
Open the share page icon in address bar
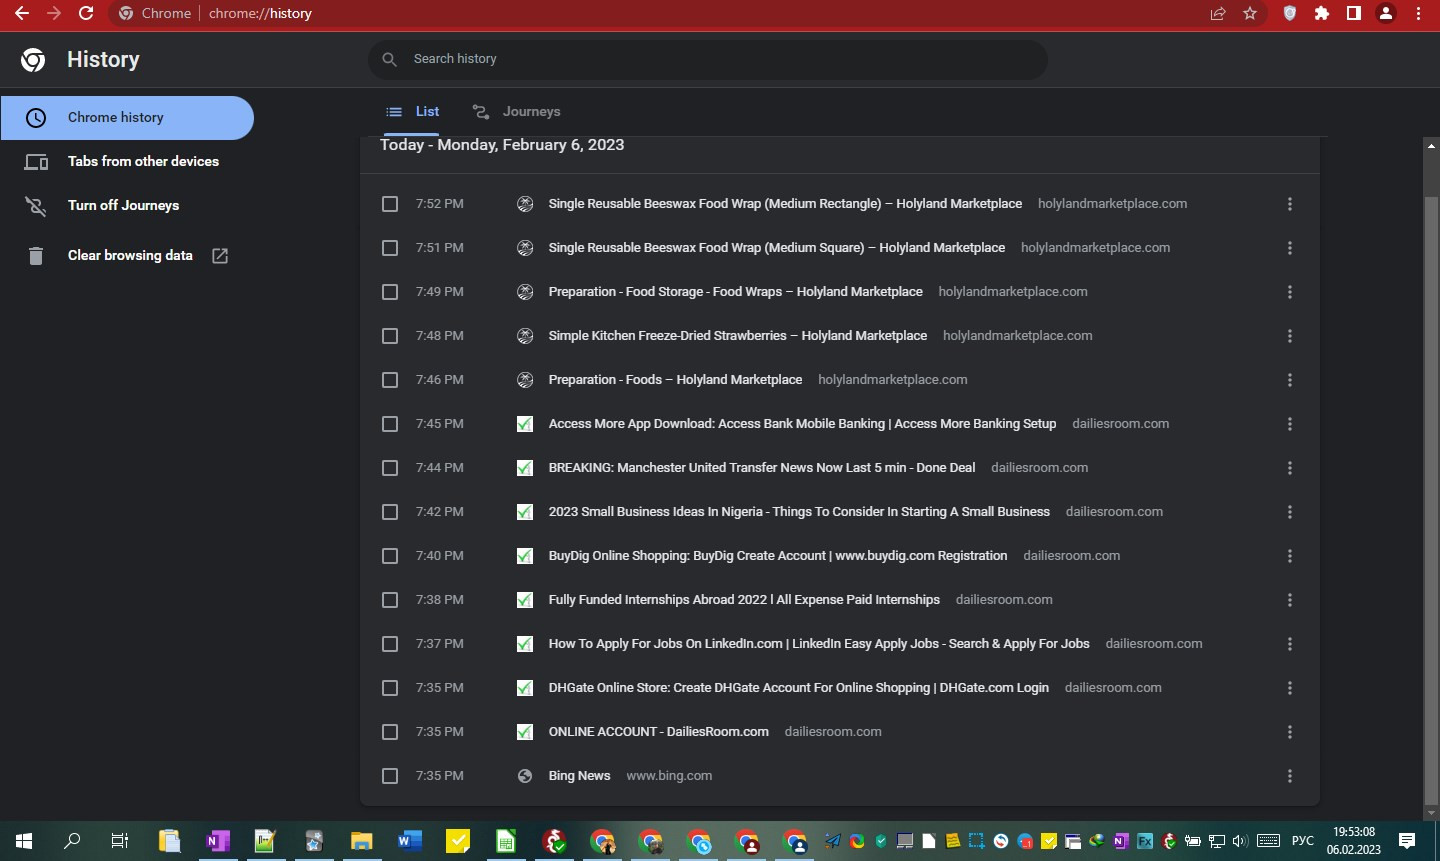tap(1218, 13)
